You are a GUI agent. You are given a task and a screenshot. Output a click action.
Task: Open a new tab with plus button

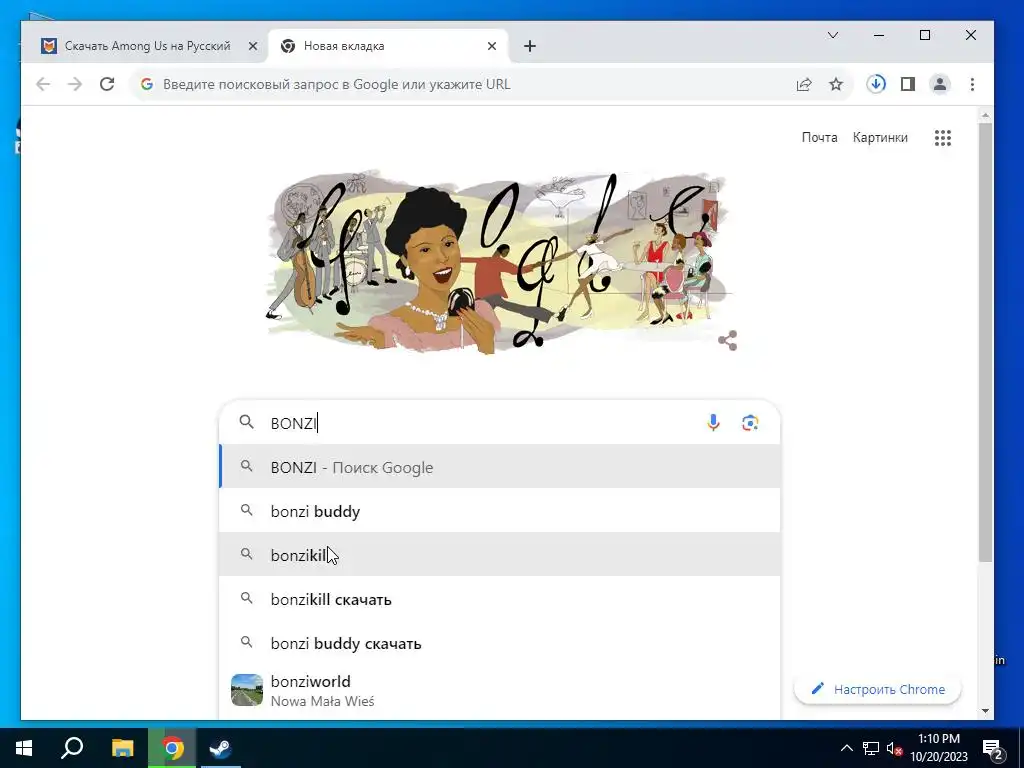530,46
